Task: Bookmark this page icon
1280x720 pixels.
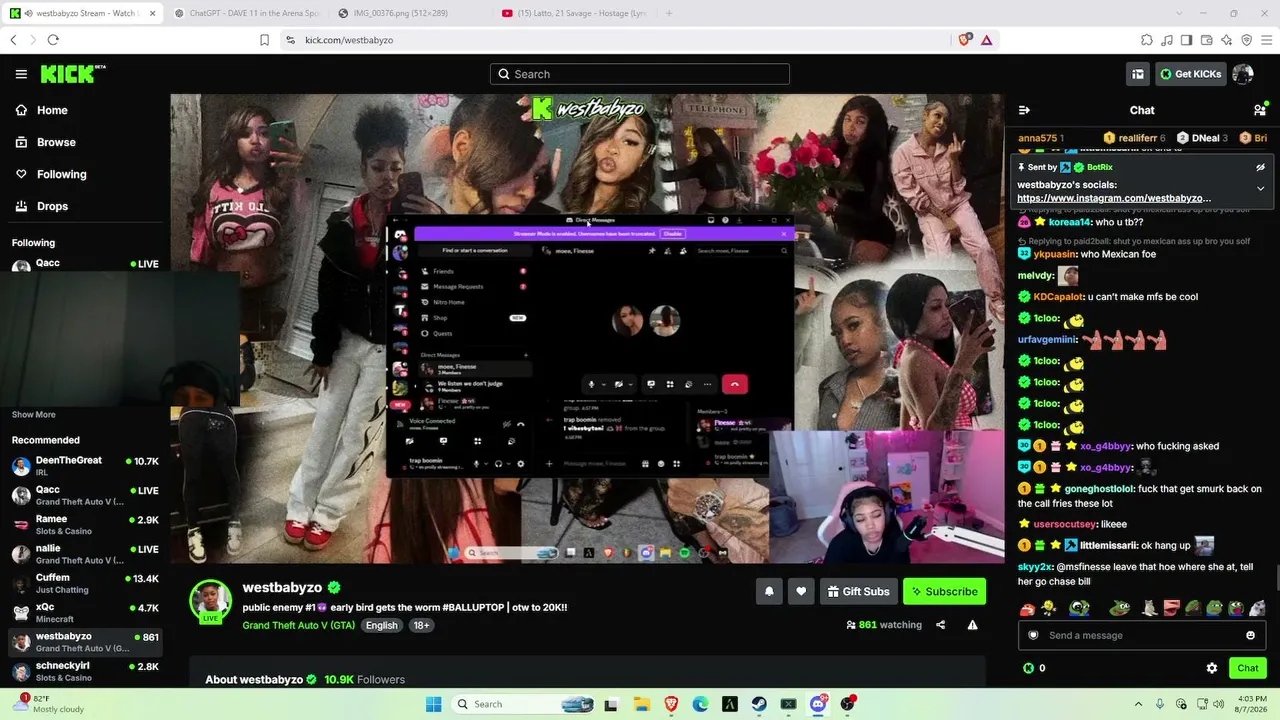Action: pyautogui.click(x=264, y=40)
